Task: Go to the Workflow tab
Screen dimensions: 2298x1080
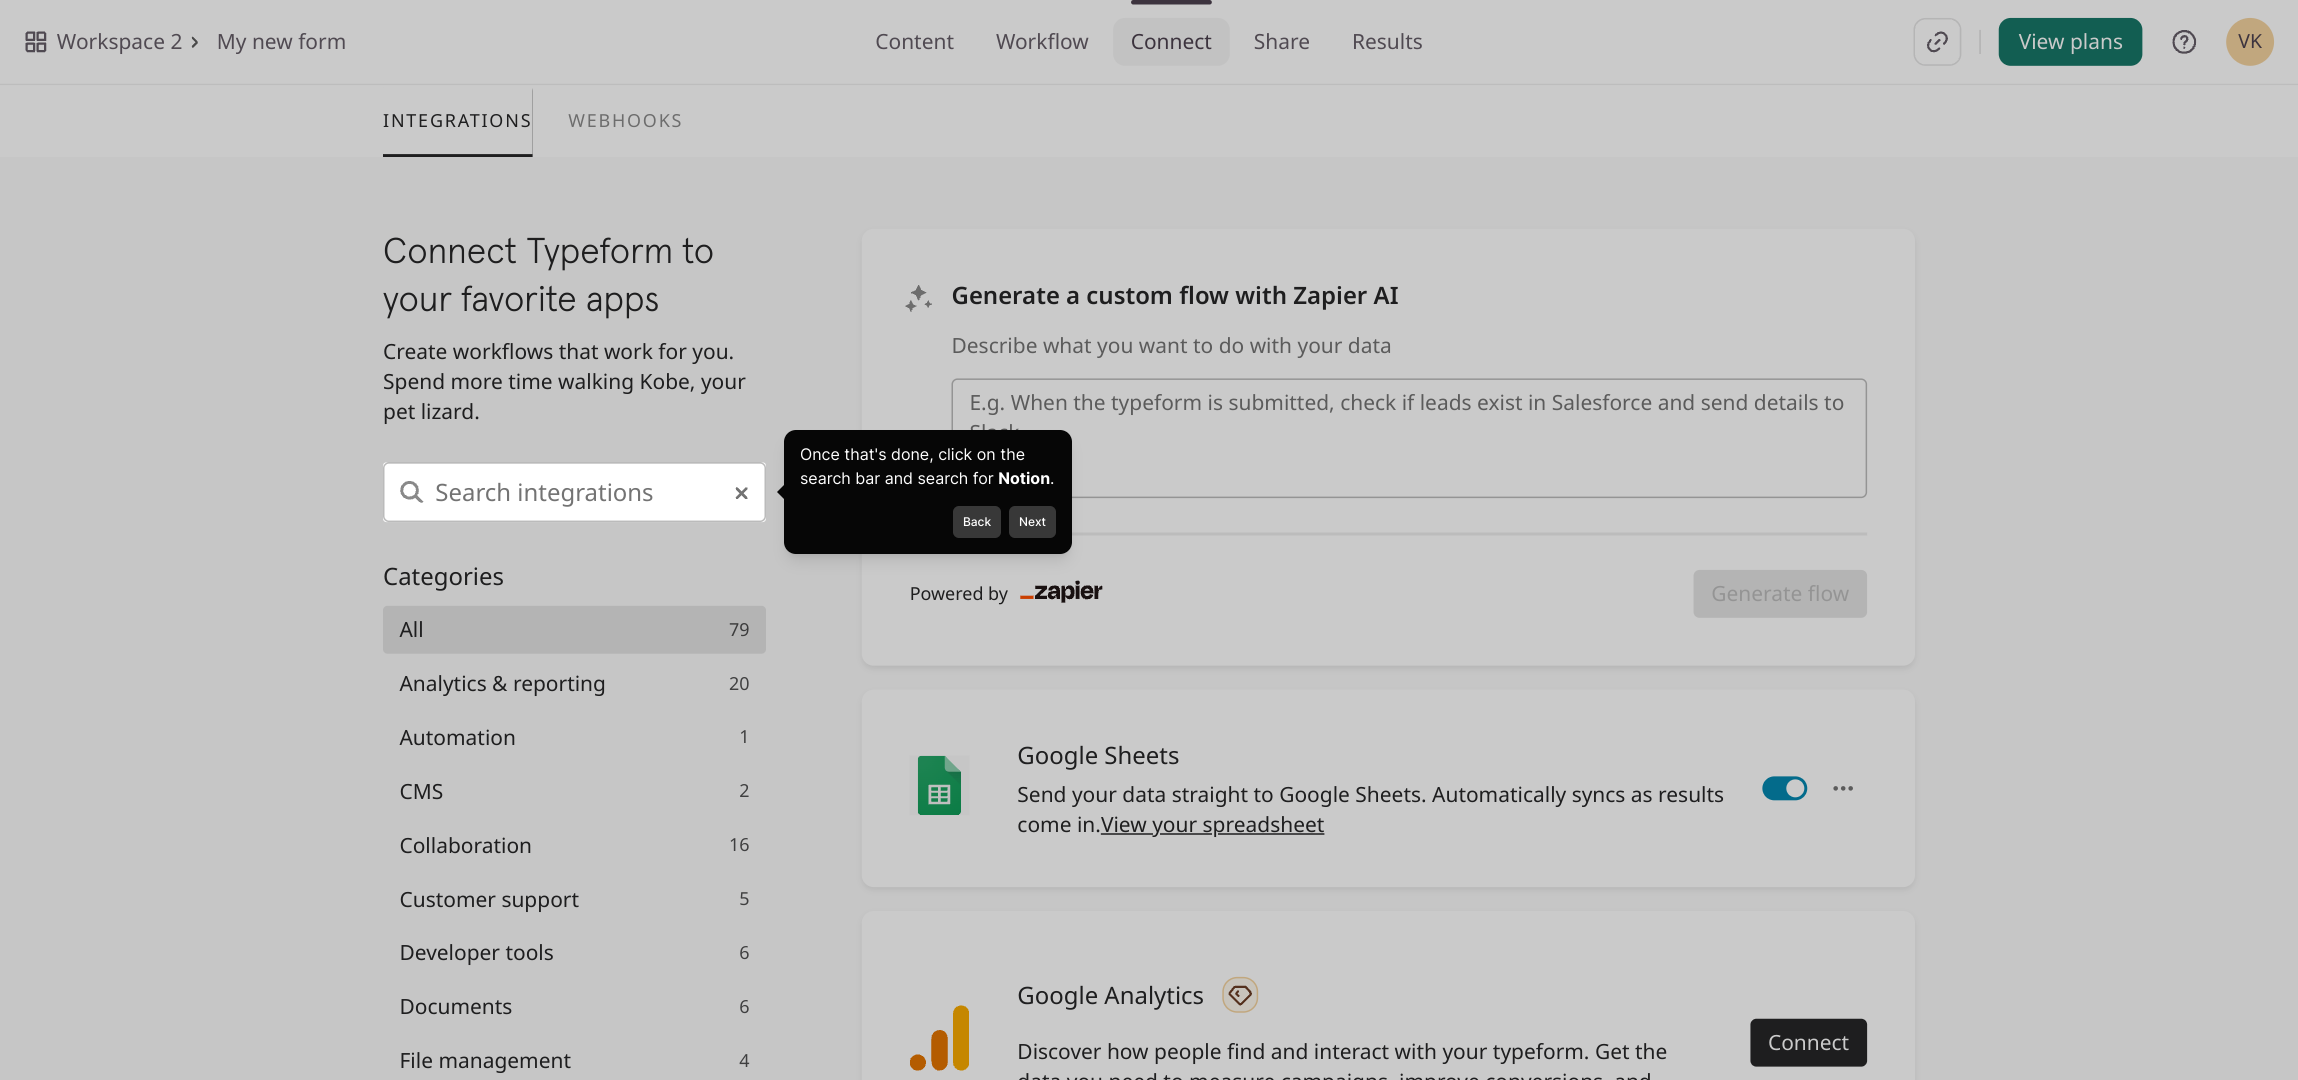Action: 1041,42
